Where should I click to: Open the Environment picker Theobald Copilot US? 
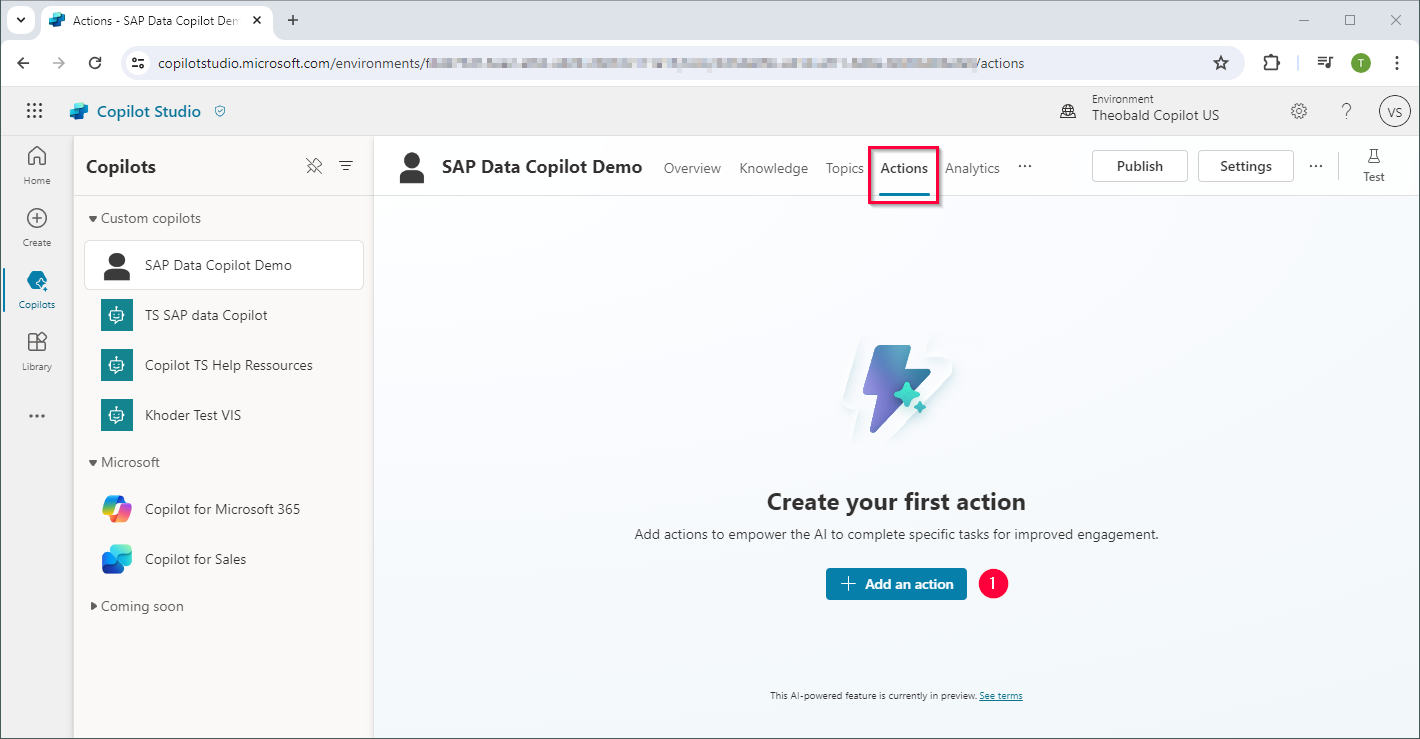pyautogui.click(x=1155, y=108)
